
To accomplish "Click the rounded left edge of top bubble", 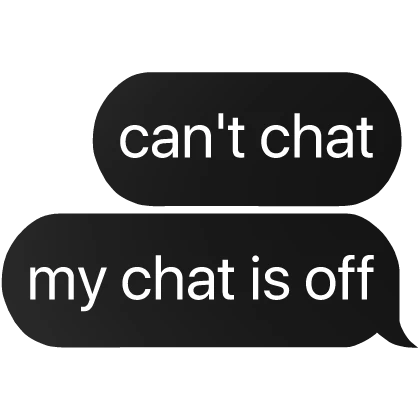I will [100, 139].
